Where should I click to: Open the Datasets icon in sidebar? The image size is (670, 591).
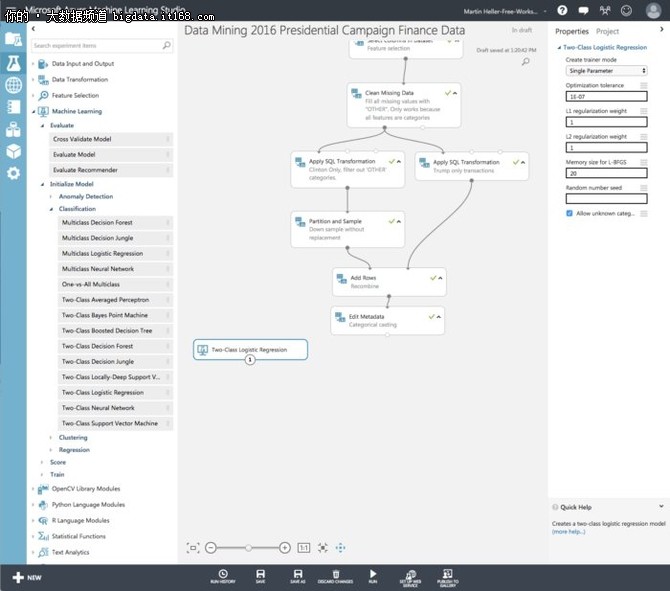[13, 129]
